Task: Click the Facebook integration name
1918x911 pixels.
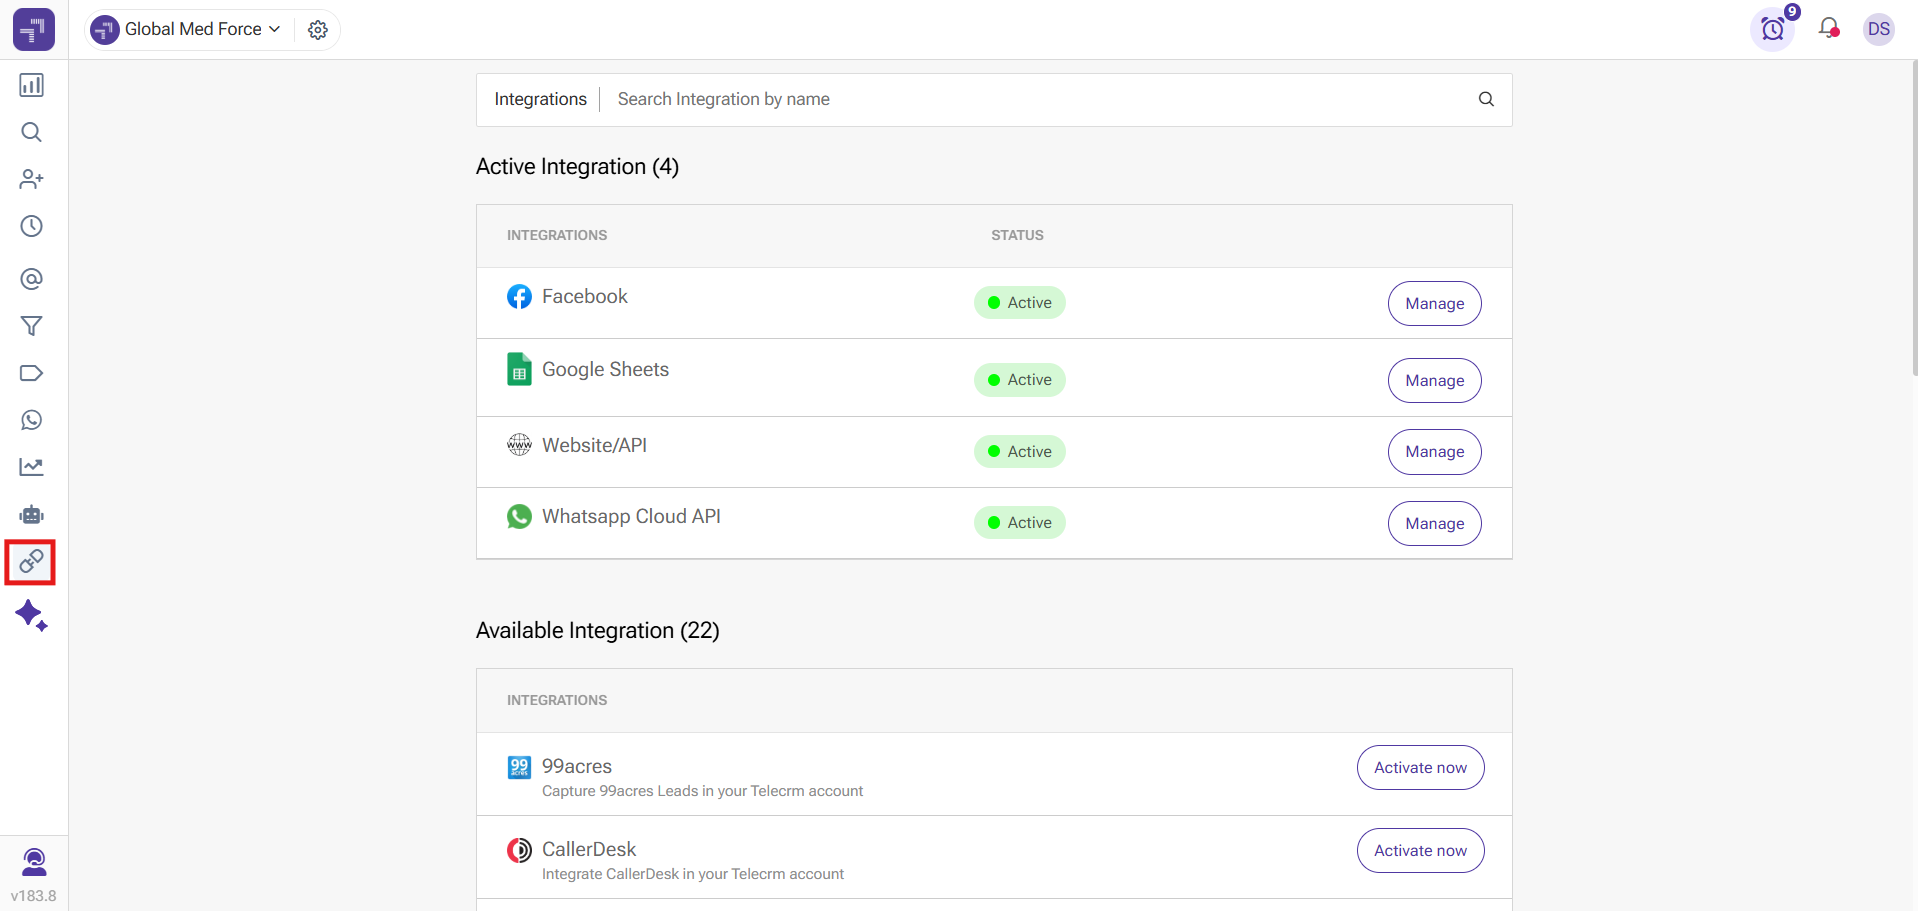Action: pos(585,296)
